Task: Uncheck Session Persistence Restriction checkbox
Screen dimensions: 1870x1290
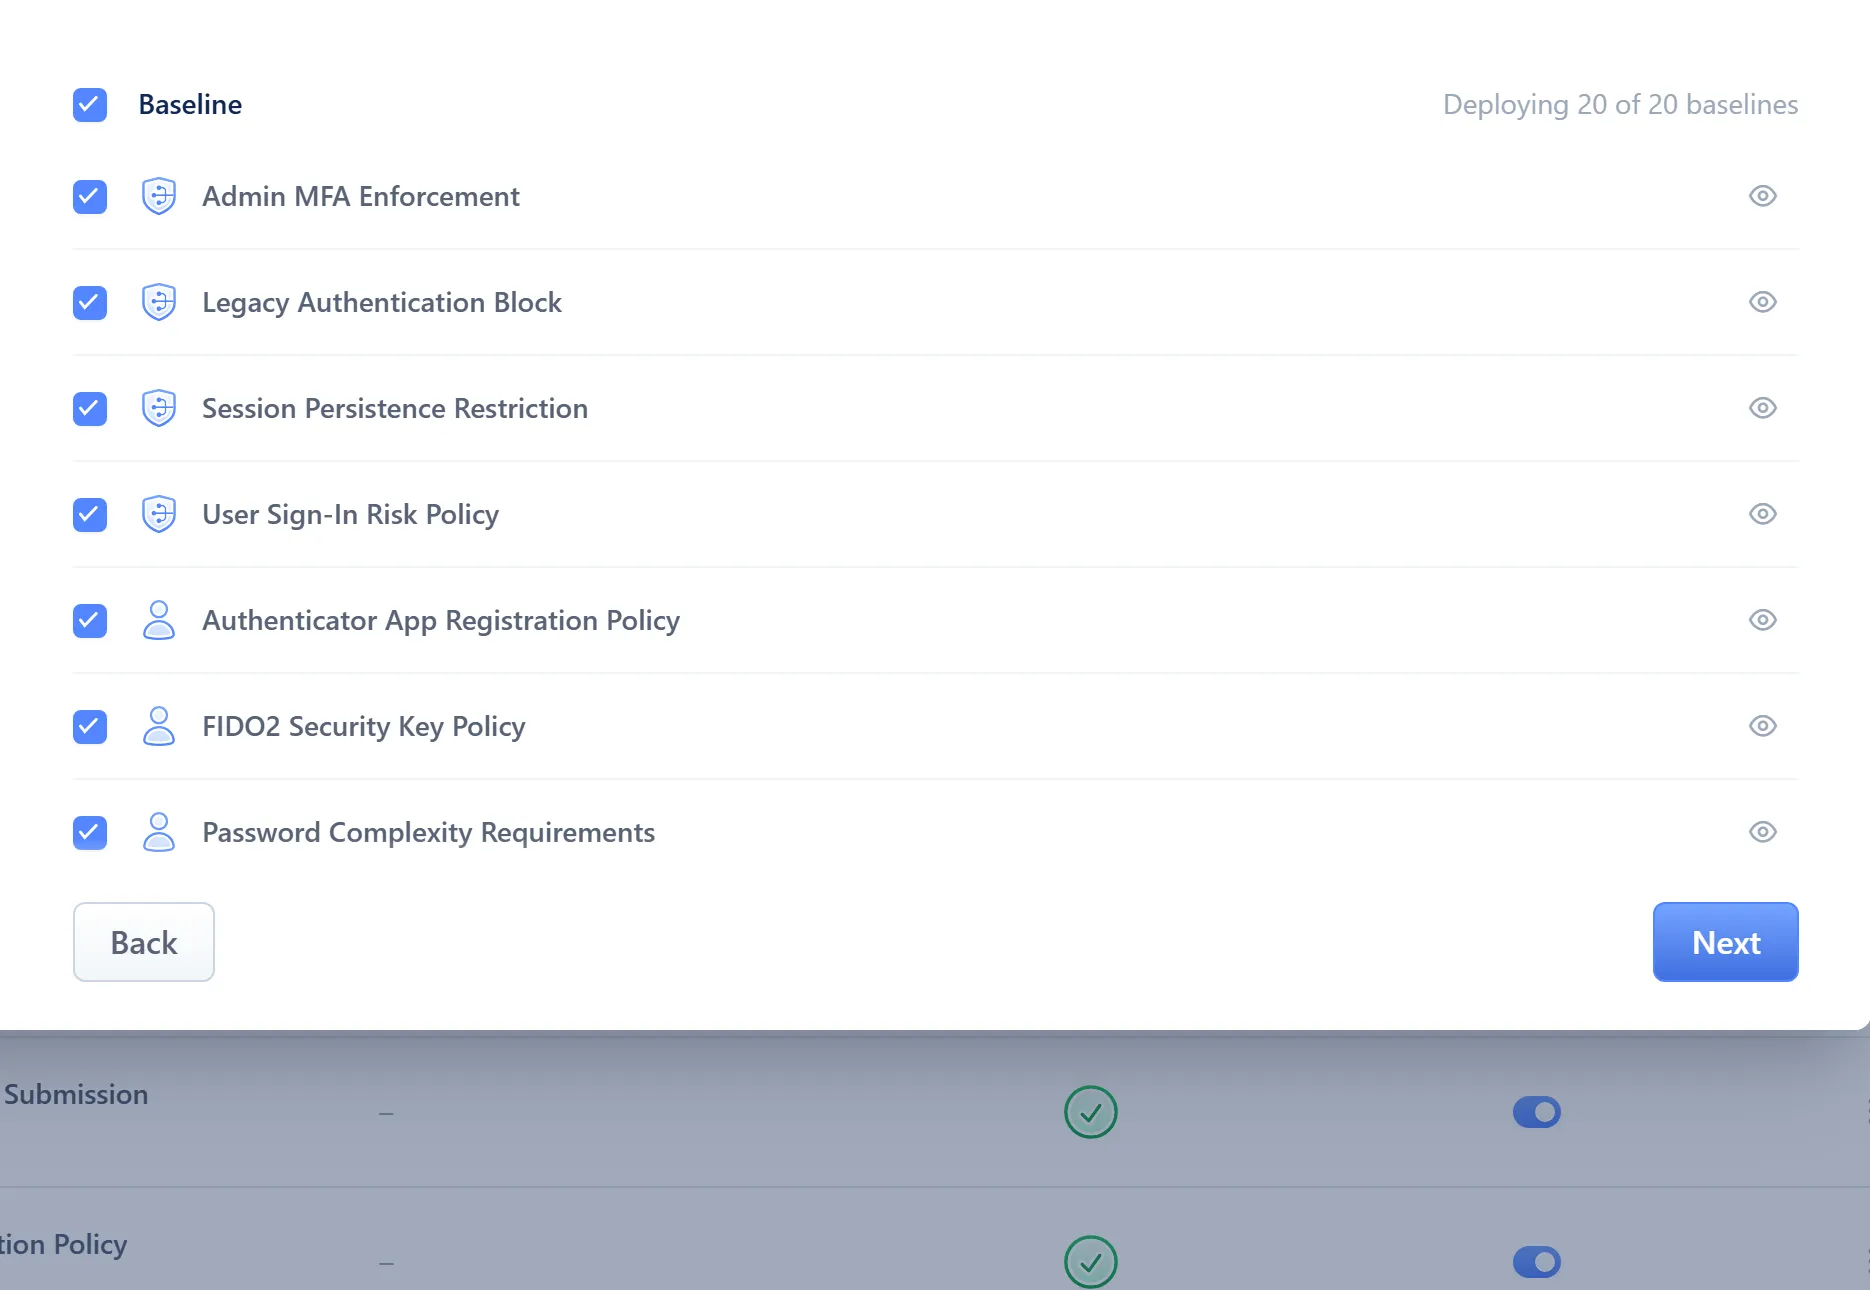Action: [x=90, y=409]
